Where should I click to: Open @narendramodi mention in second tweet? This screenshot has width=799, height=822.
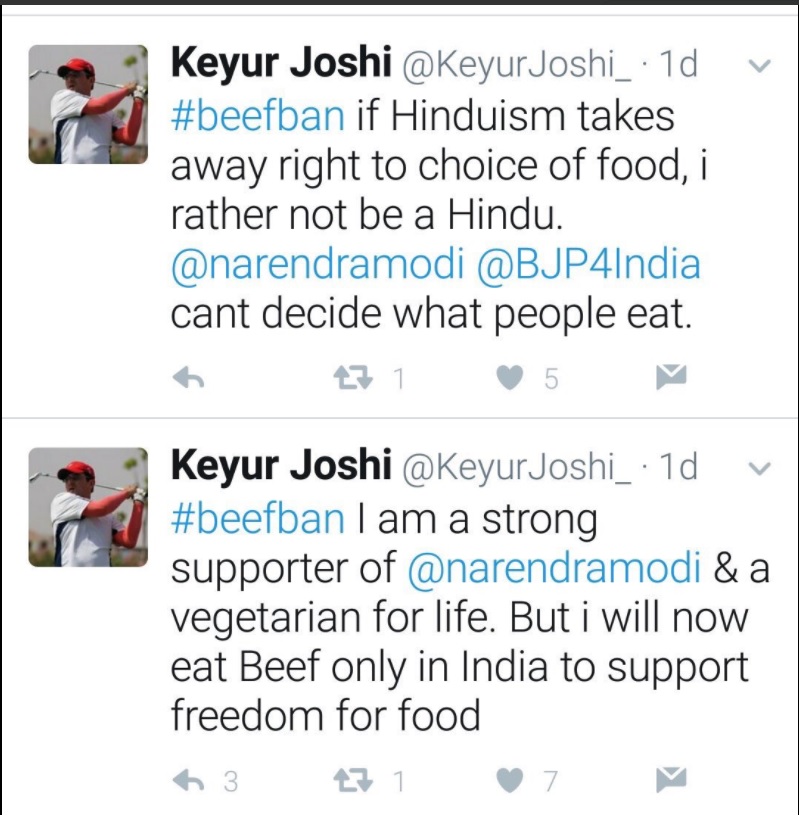[x=555, y=568]
